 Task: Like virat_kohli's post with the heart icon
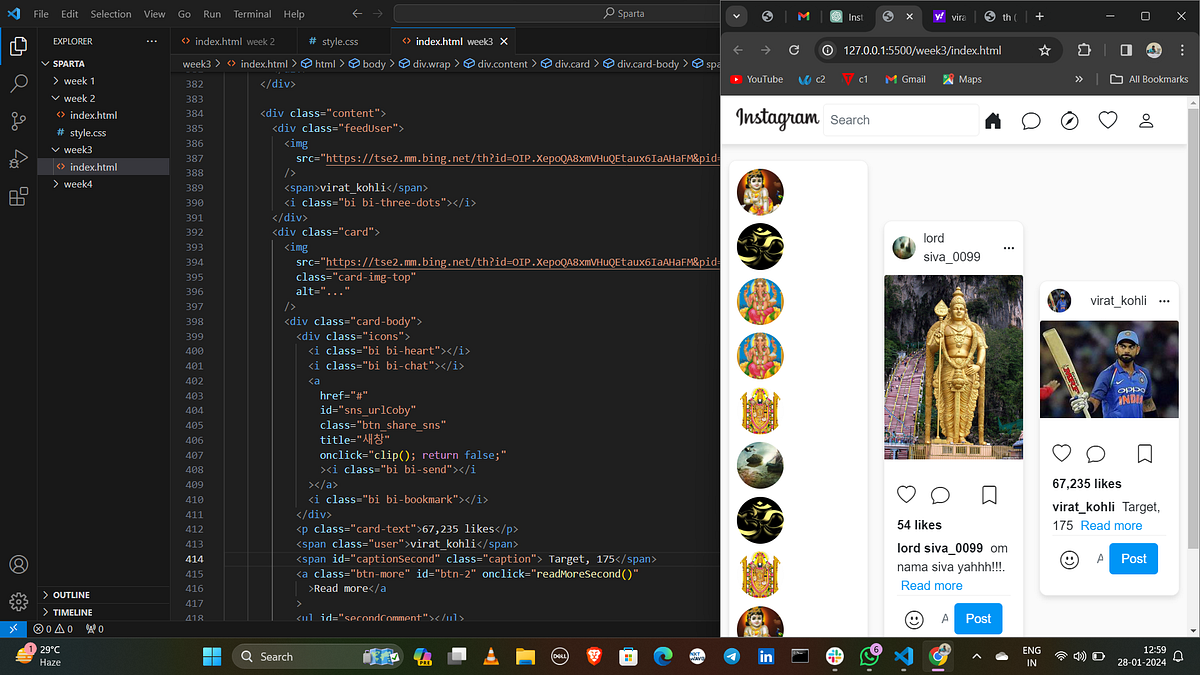pyautogui.click(x=1061, y=453)
